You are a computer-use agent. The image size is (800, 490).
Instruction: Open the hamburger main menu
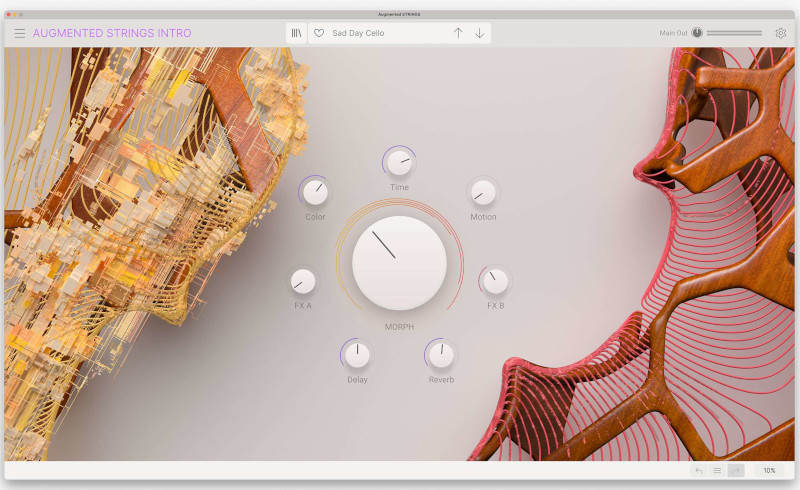coord(19,33)
